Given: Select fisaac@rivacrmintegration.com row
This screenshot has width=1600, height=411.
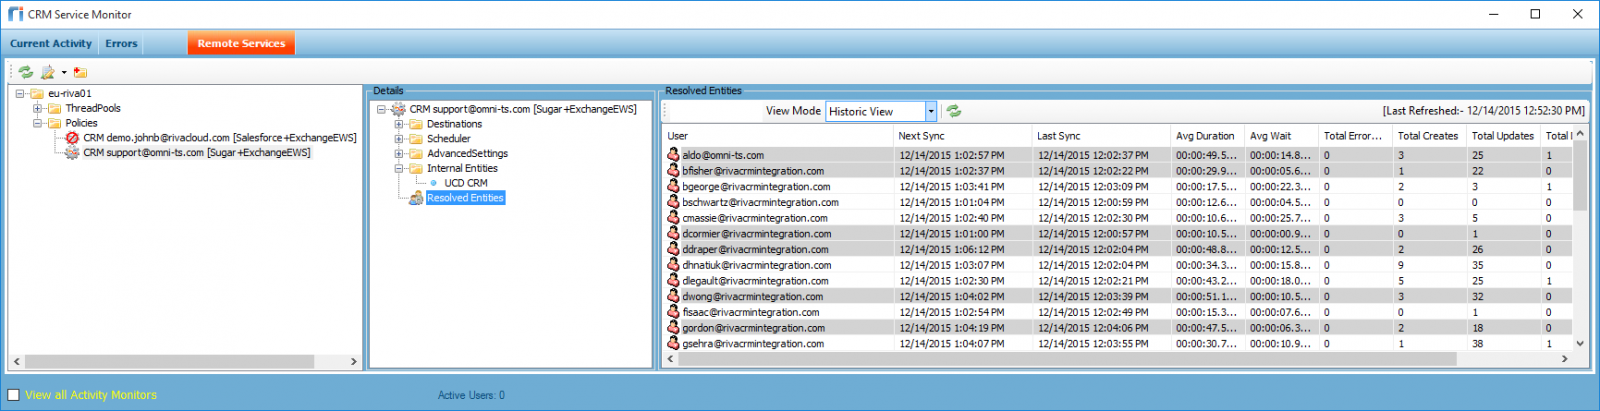Looking at the screenshot, I should click(x=1119, y=312).
